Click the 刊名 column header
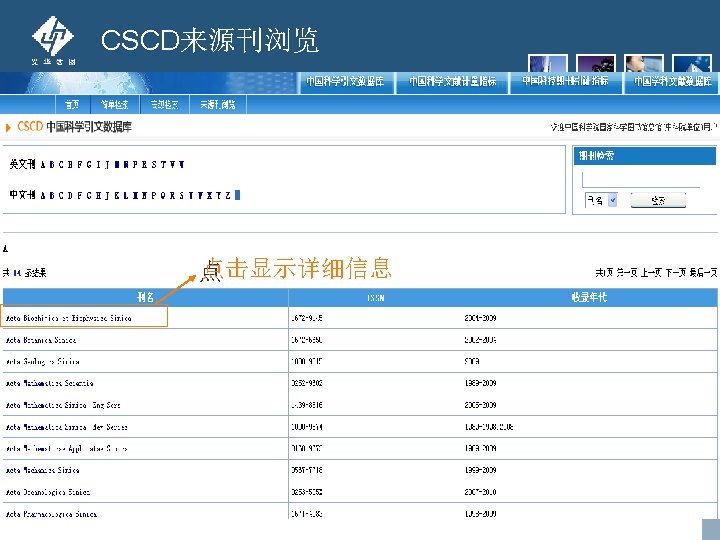 pos(146,297)
